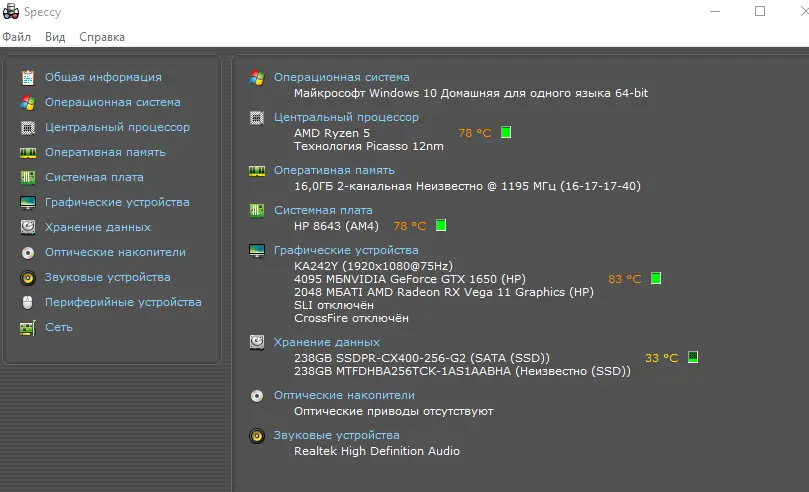The height and width of the screenshot is (492, 809).
Task: Click the Технология Picasso 12nm line
Action: 369,146
